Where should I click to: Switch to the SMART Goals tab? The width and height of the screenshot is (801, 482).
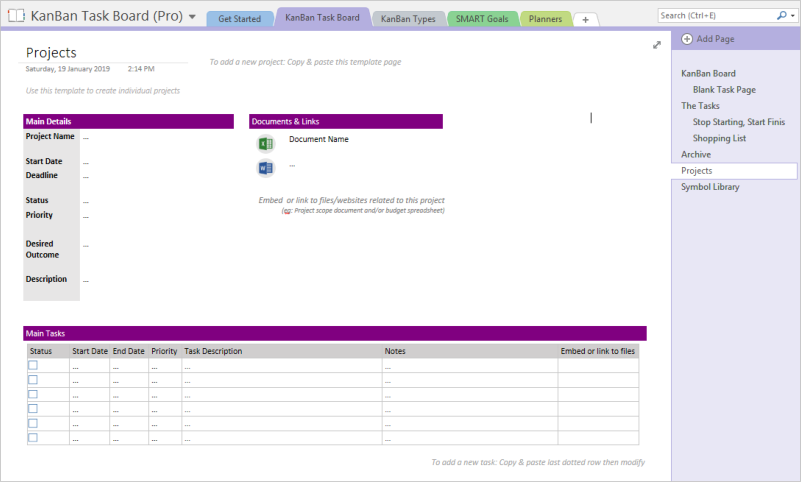click(x=480, y=19)
